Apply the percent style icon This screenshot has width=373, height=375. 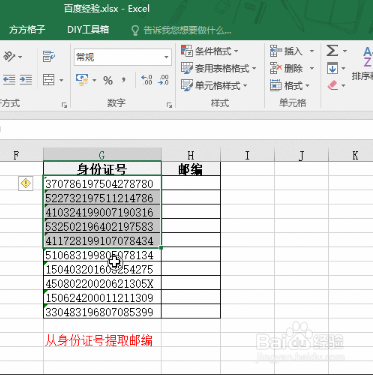(x=108, y=80)
